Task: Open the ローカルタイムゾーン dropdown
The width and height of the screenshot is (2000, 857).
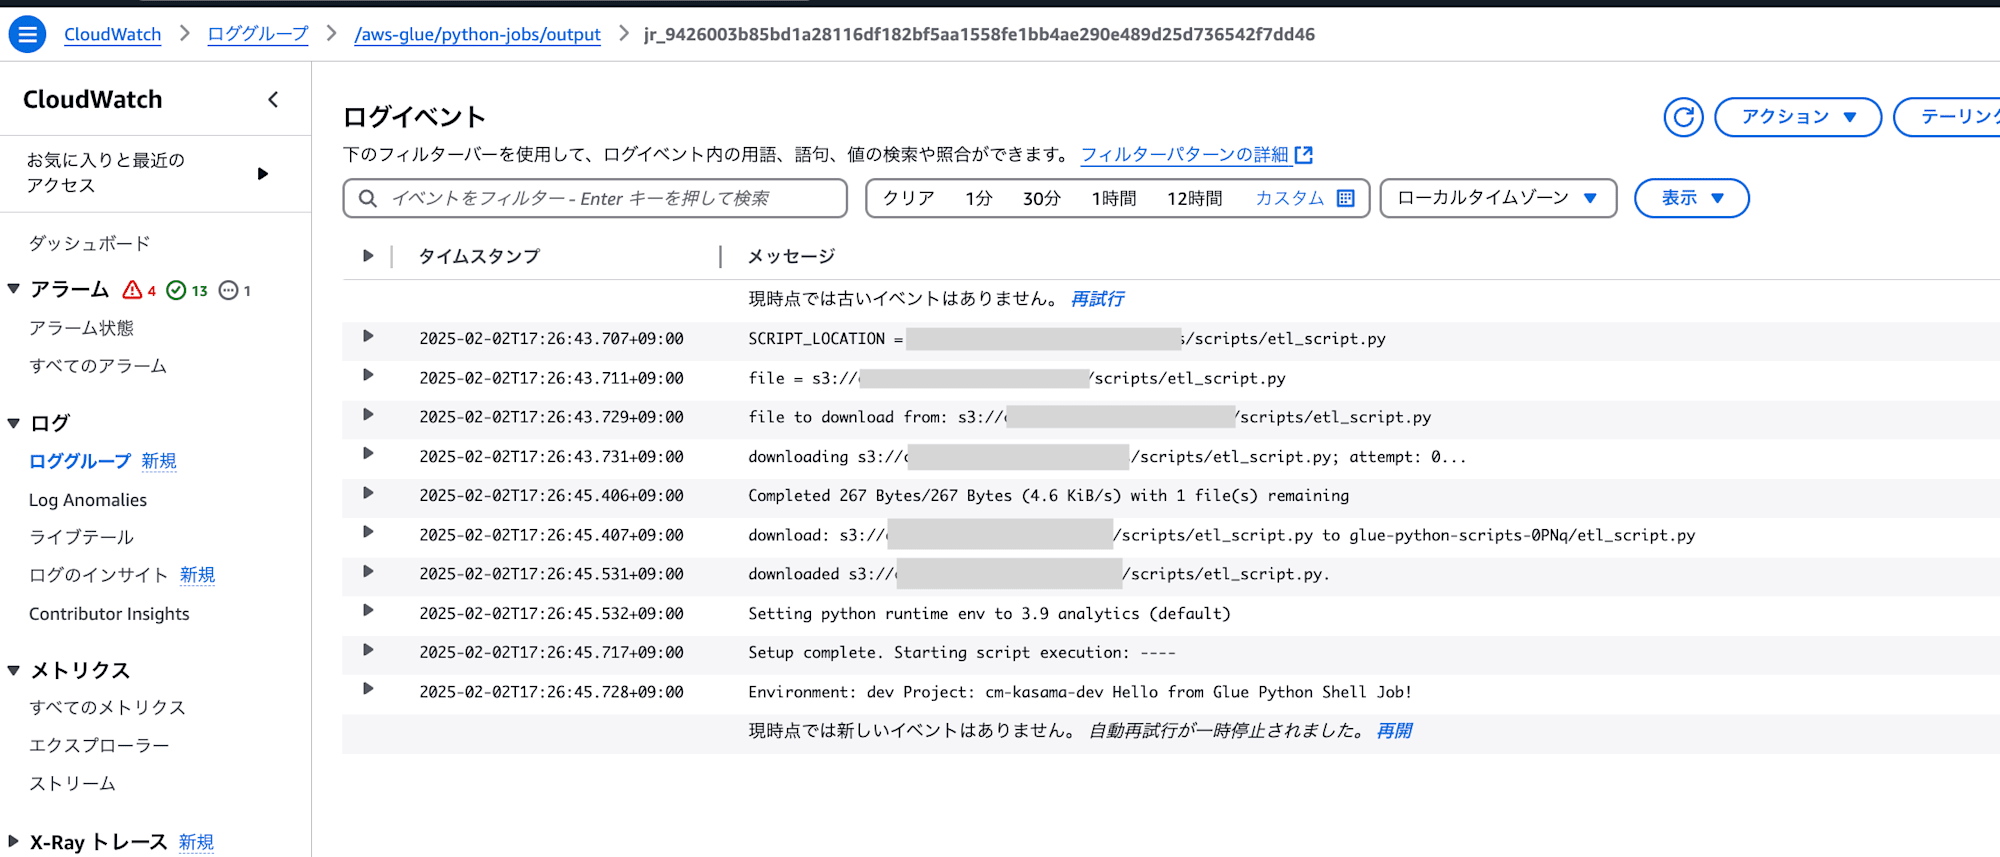Action: 1498,198
